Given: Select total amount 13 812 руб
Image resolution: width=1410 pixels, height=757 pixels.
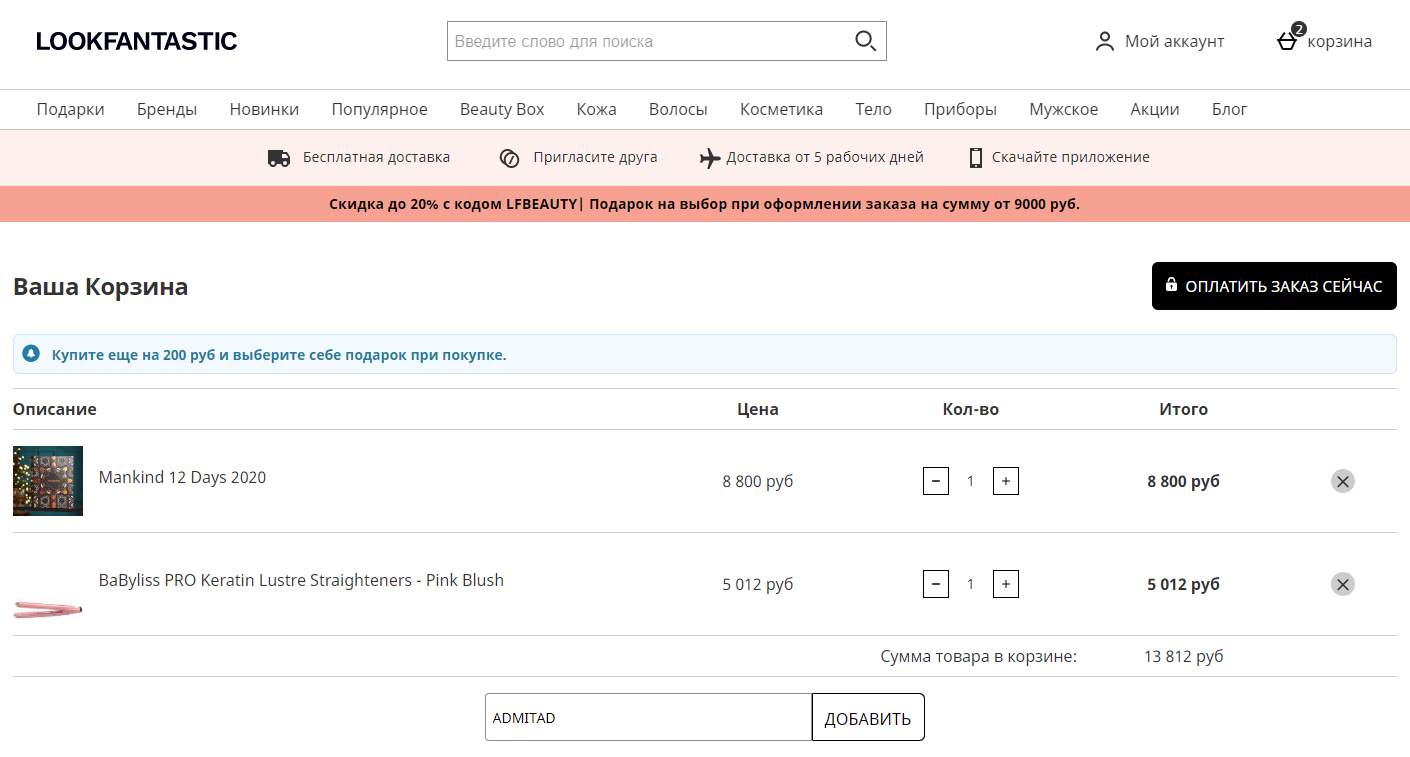Looking at the screenshot, I should click(x=1184, y=656).
